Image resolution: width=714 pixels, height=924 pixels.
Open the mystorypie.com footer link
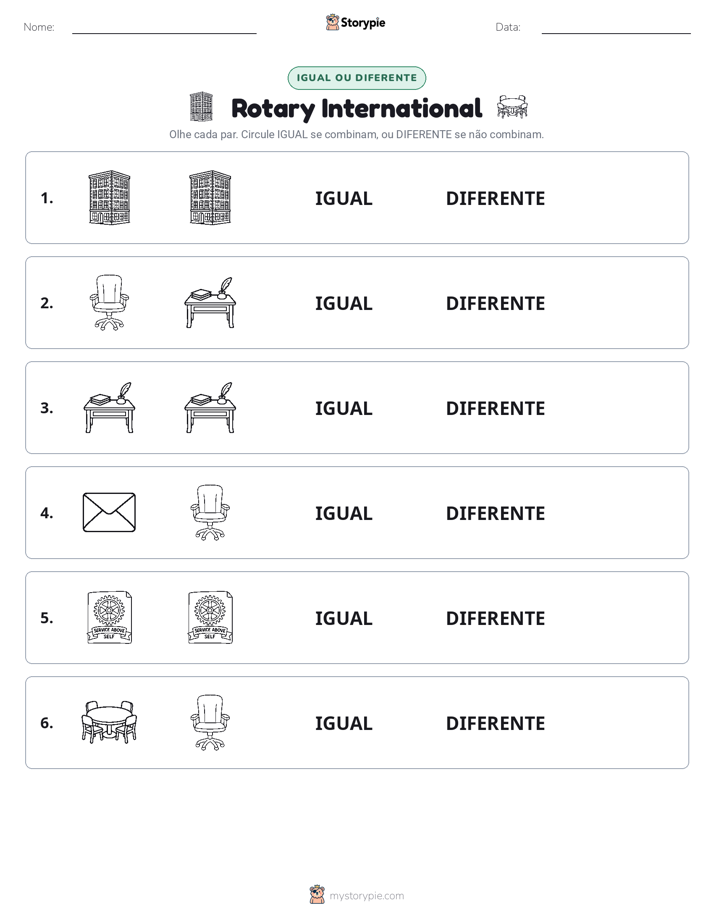[x=366, y=896]
